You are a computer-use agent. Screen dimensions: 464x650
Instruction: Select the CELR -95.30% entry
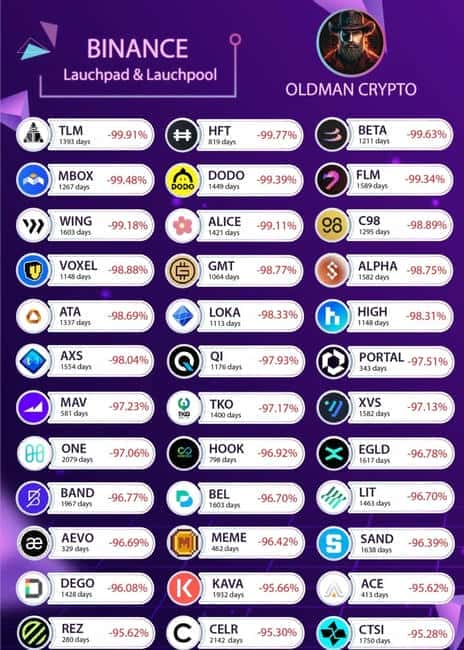click(236, 633)
